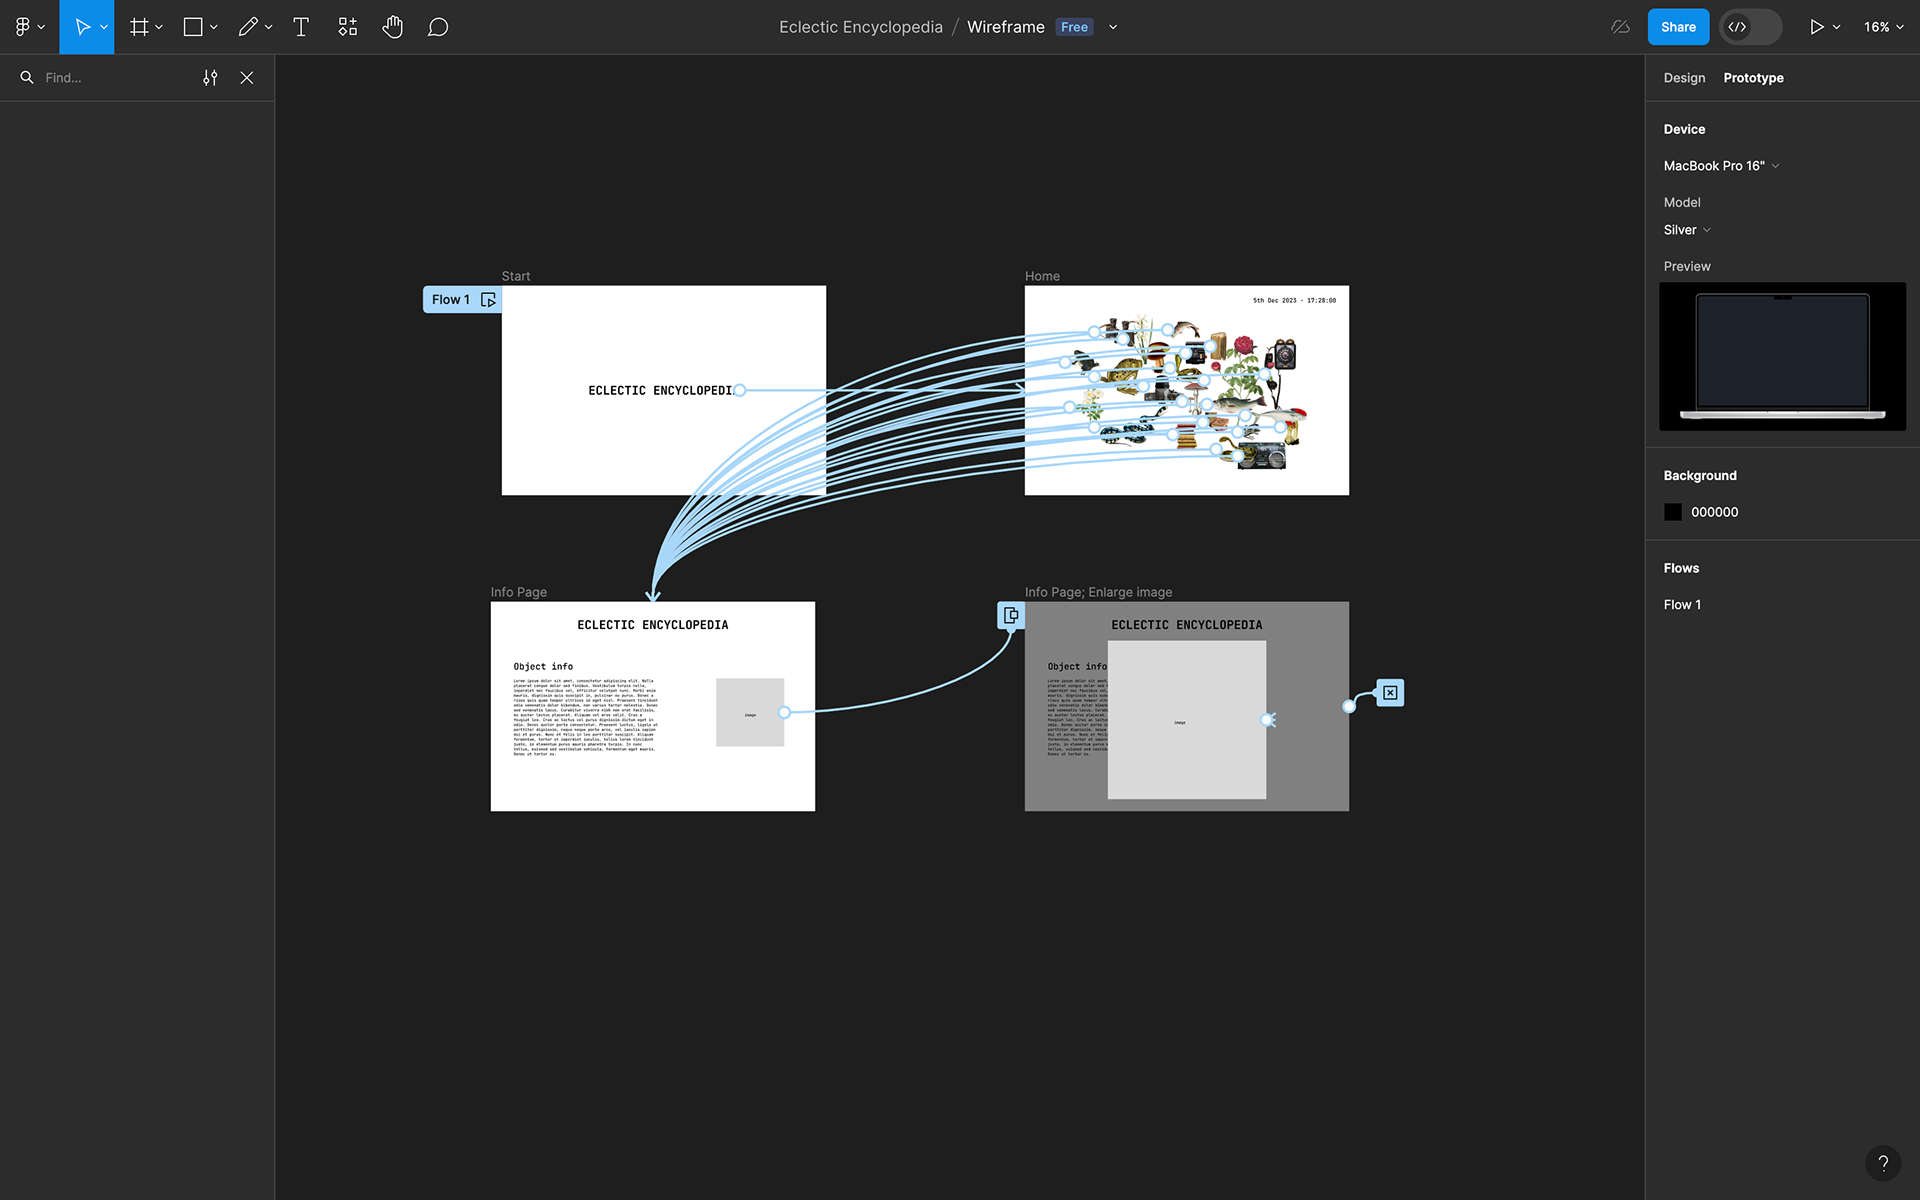1920x1200 pixels.
Task: Open the help question mark button
Action: [x=1883, y=1163]
